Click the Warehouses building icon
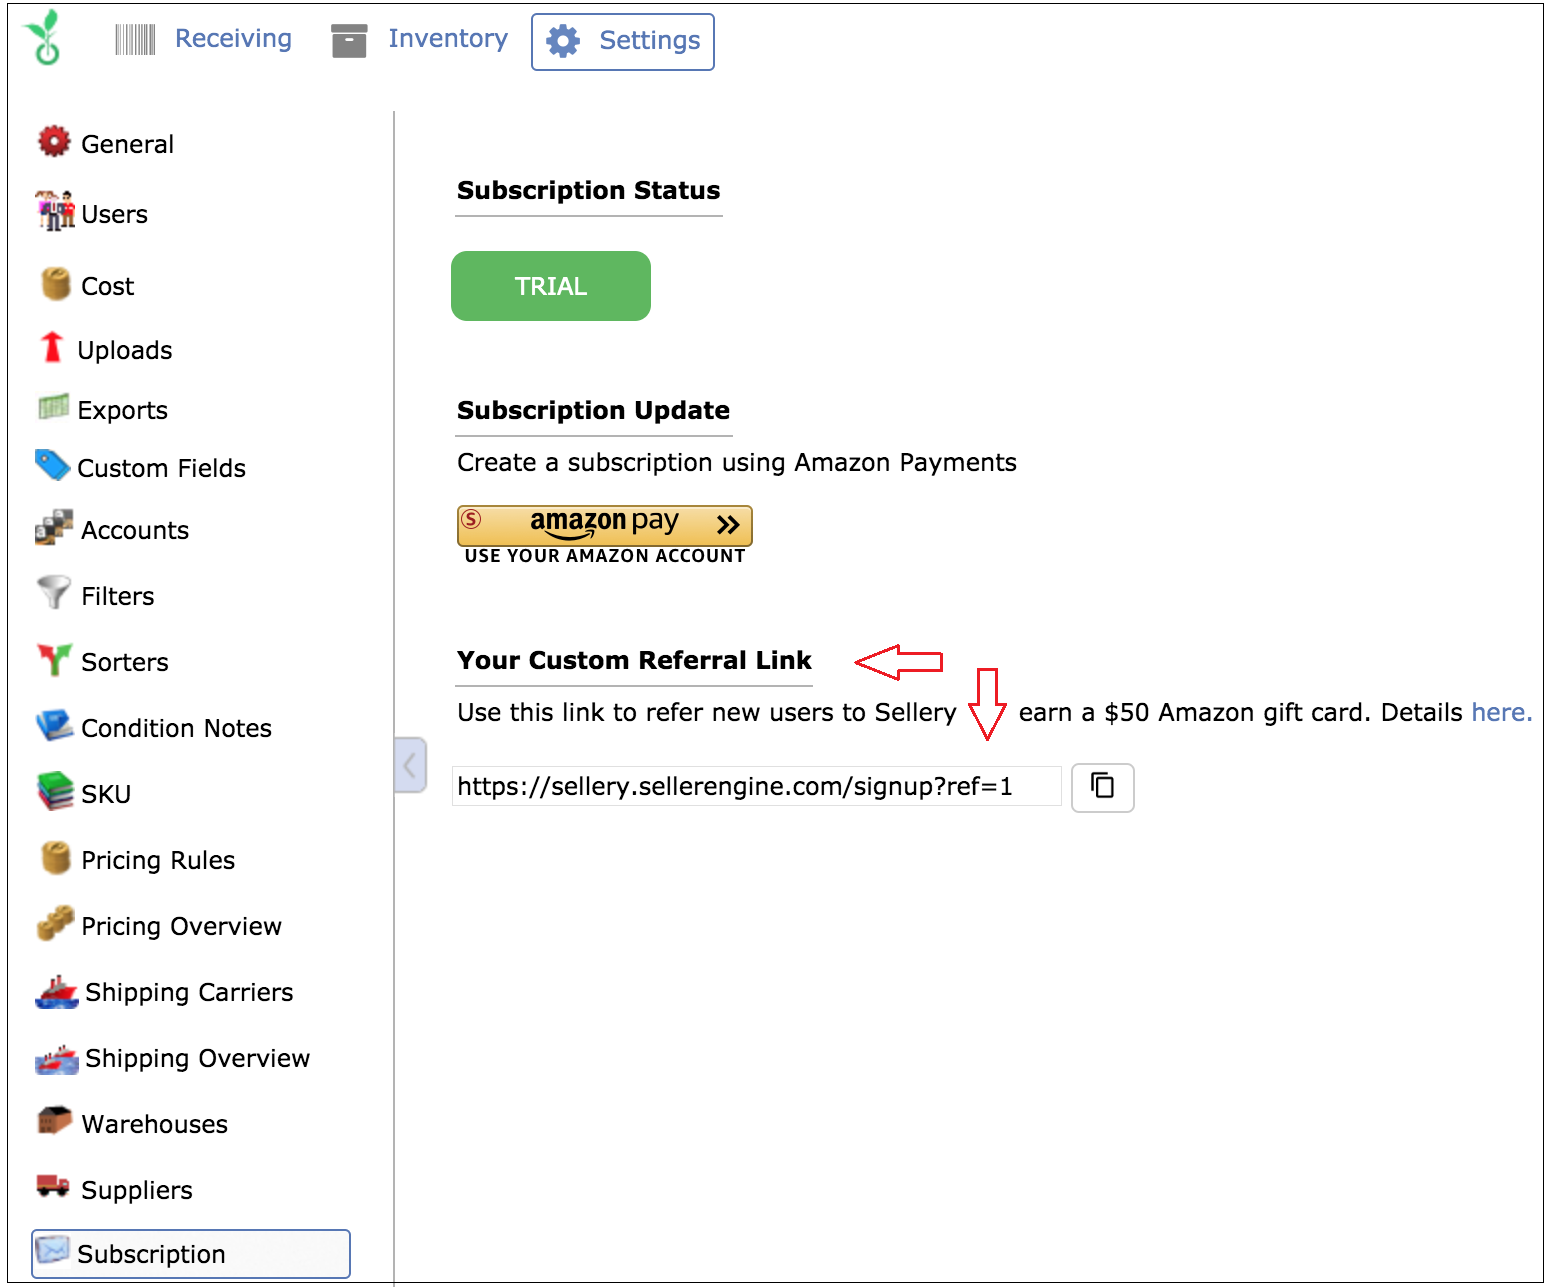Screen dimensions: 1555x1287 (54, 1120)
